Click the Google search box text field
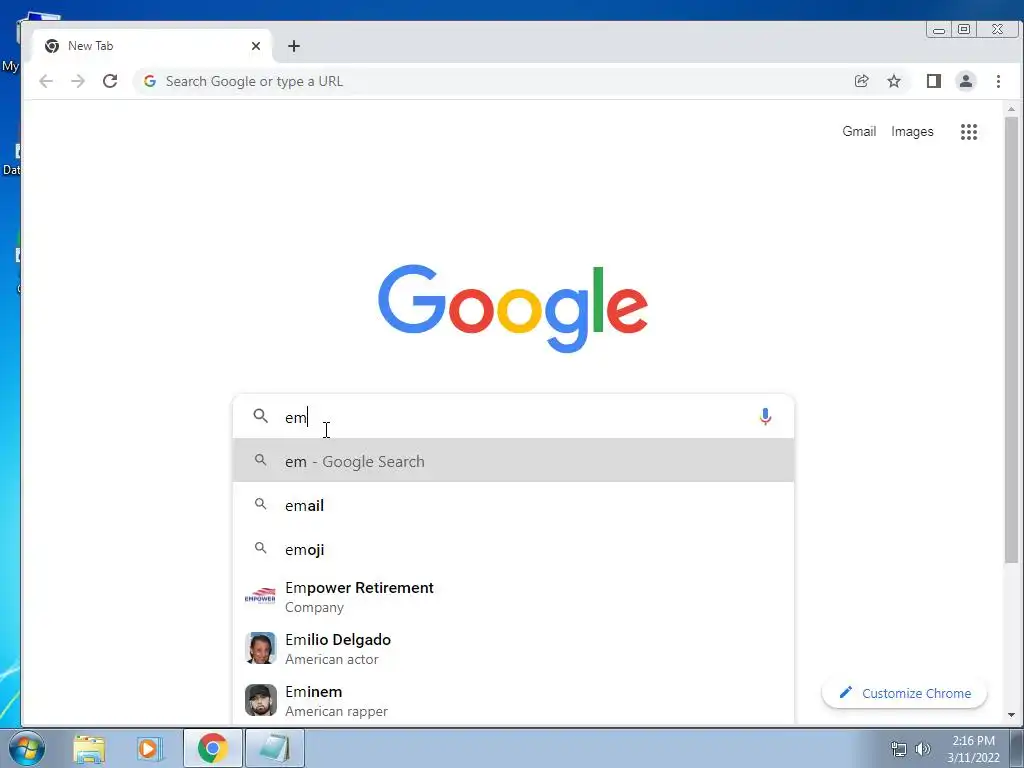This screenshot has width=1024, height=768. tap(513, 417)
